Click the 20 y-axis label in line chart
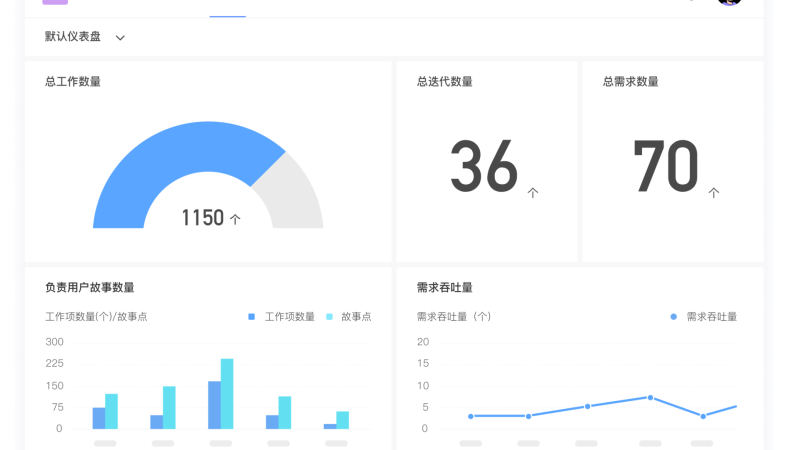 coord(423,342)
